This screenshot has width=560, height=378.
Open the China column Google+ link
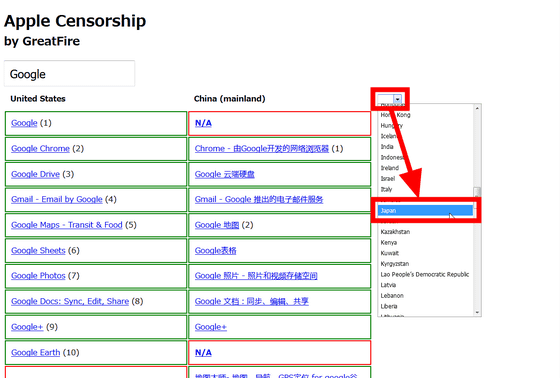pos(211,327)
